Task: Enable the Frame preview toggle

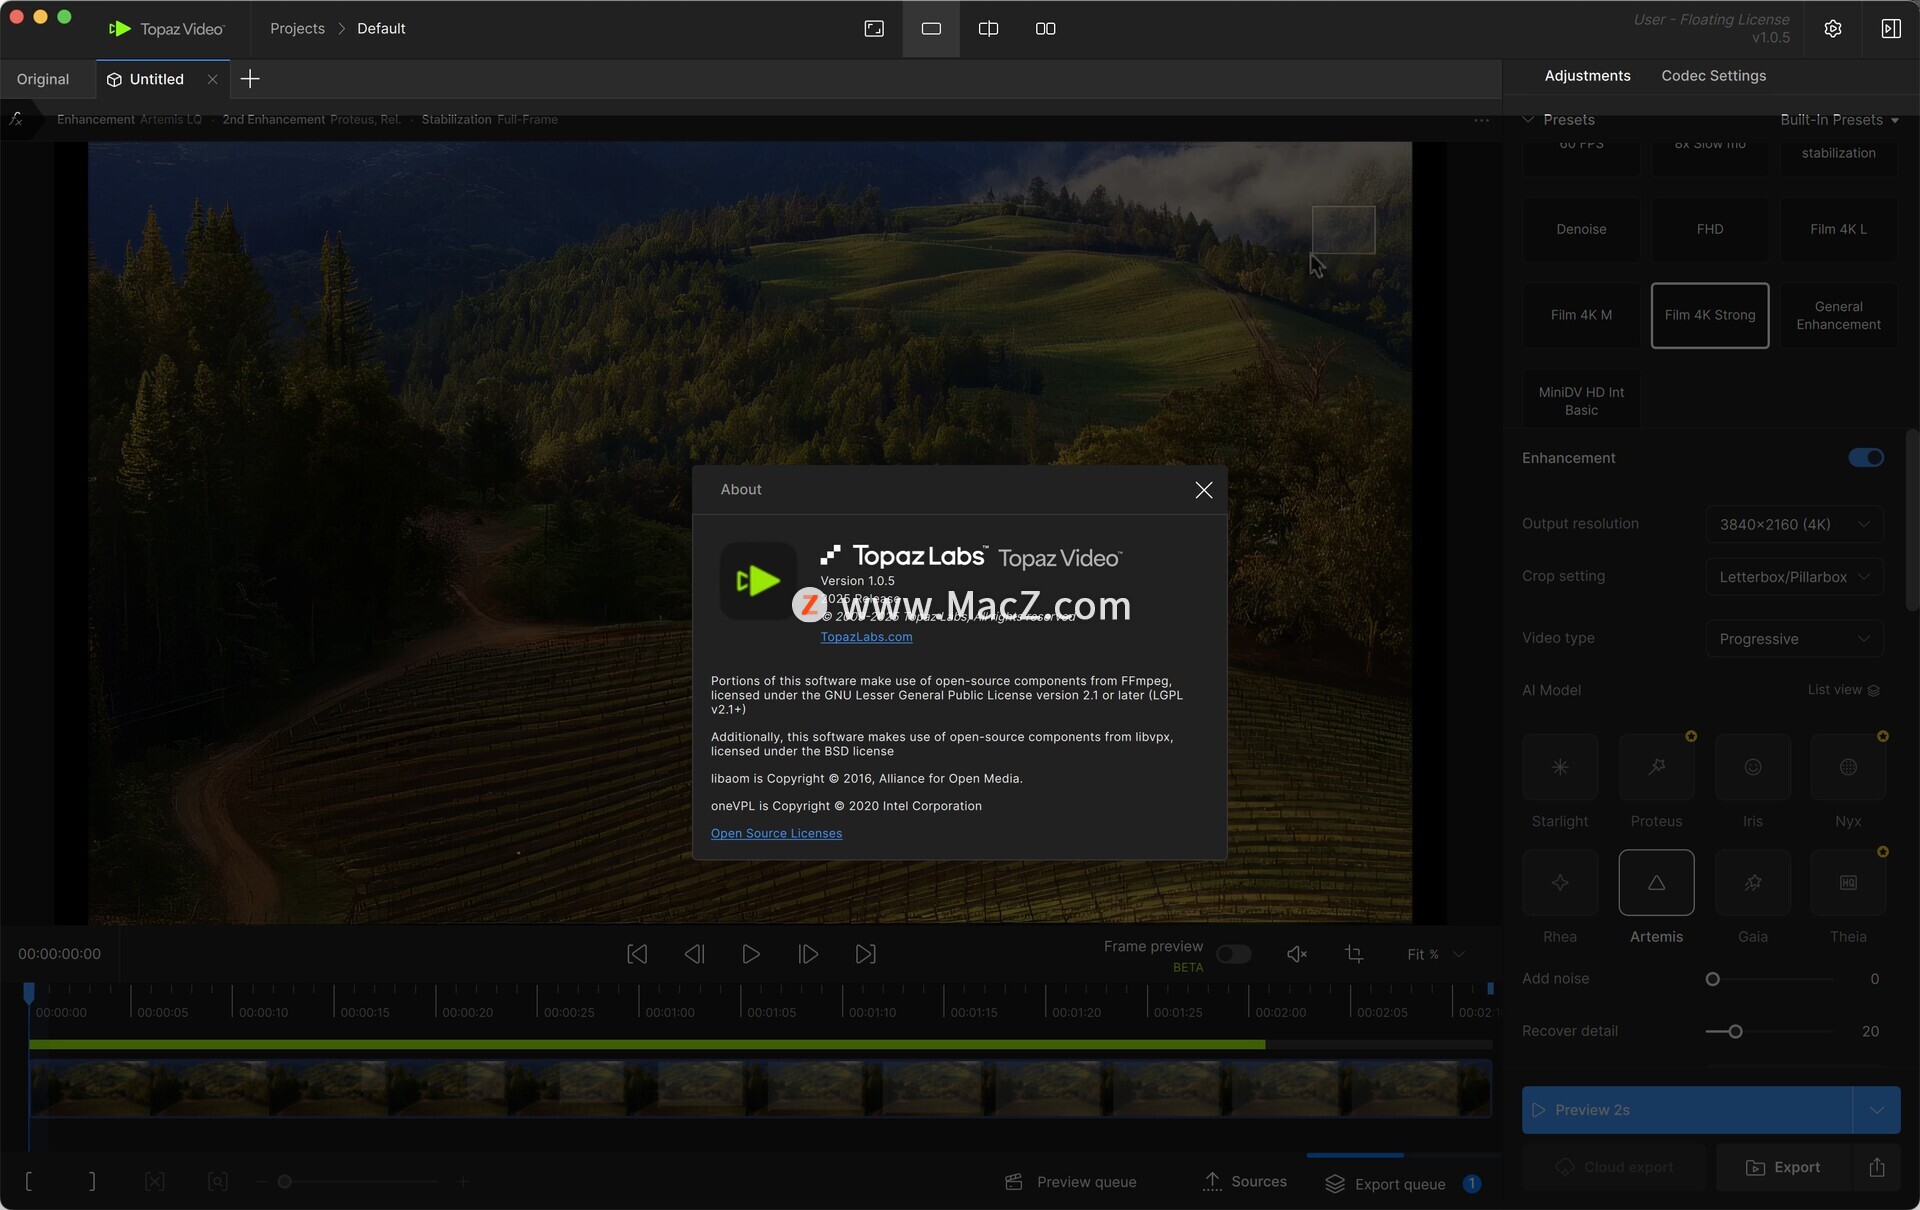Action: point(1233,954)
